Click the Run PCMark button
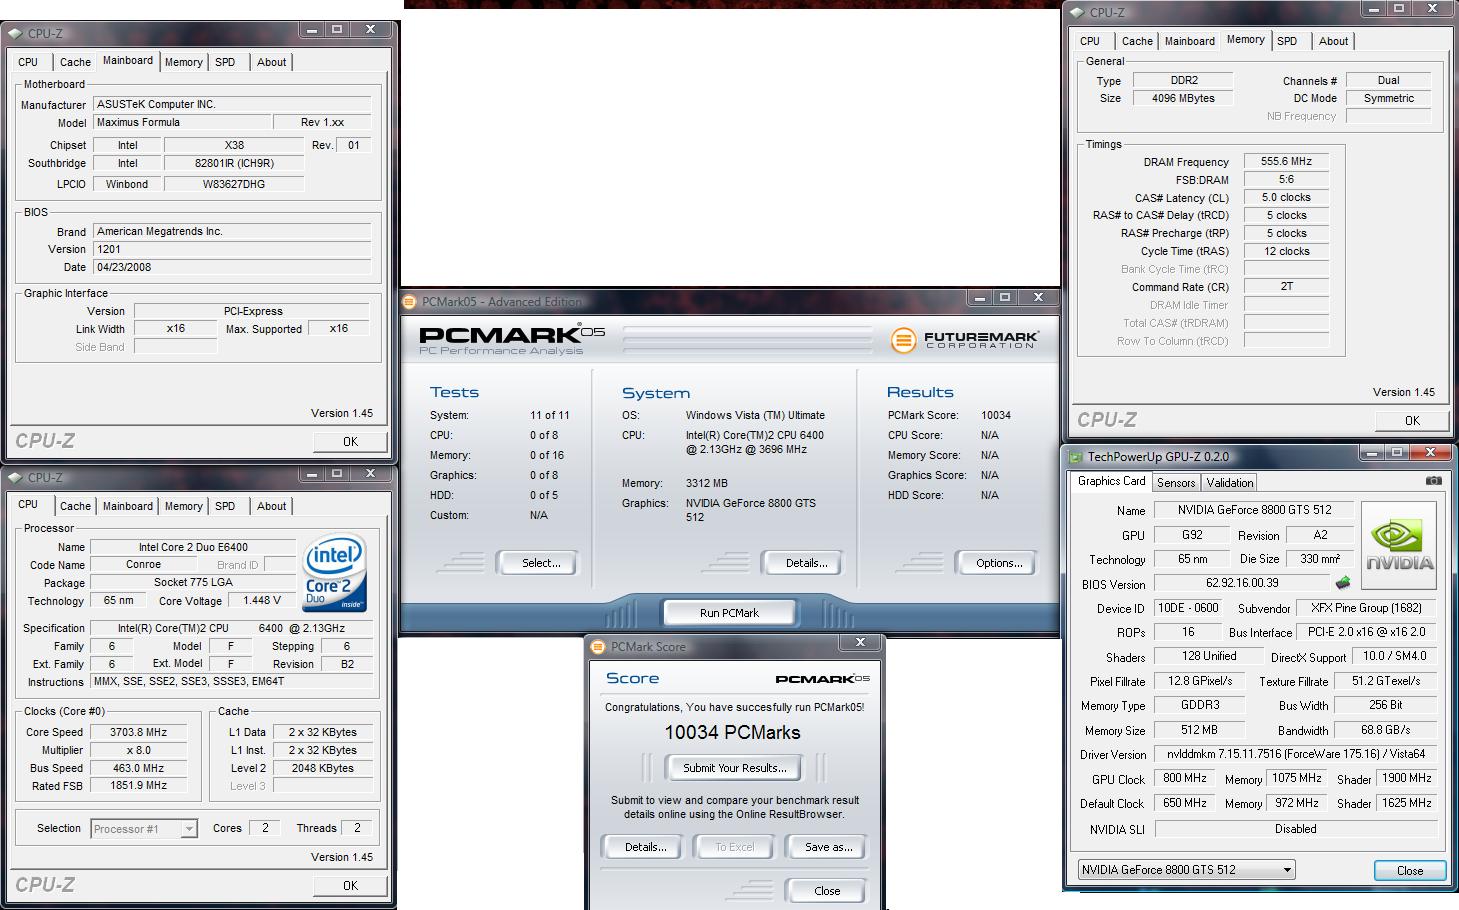 click(x=729, y=613)
